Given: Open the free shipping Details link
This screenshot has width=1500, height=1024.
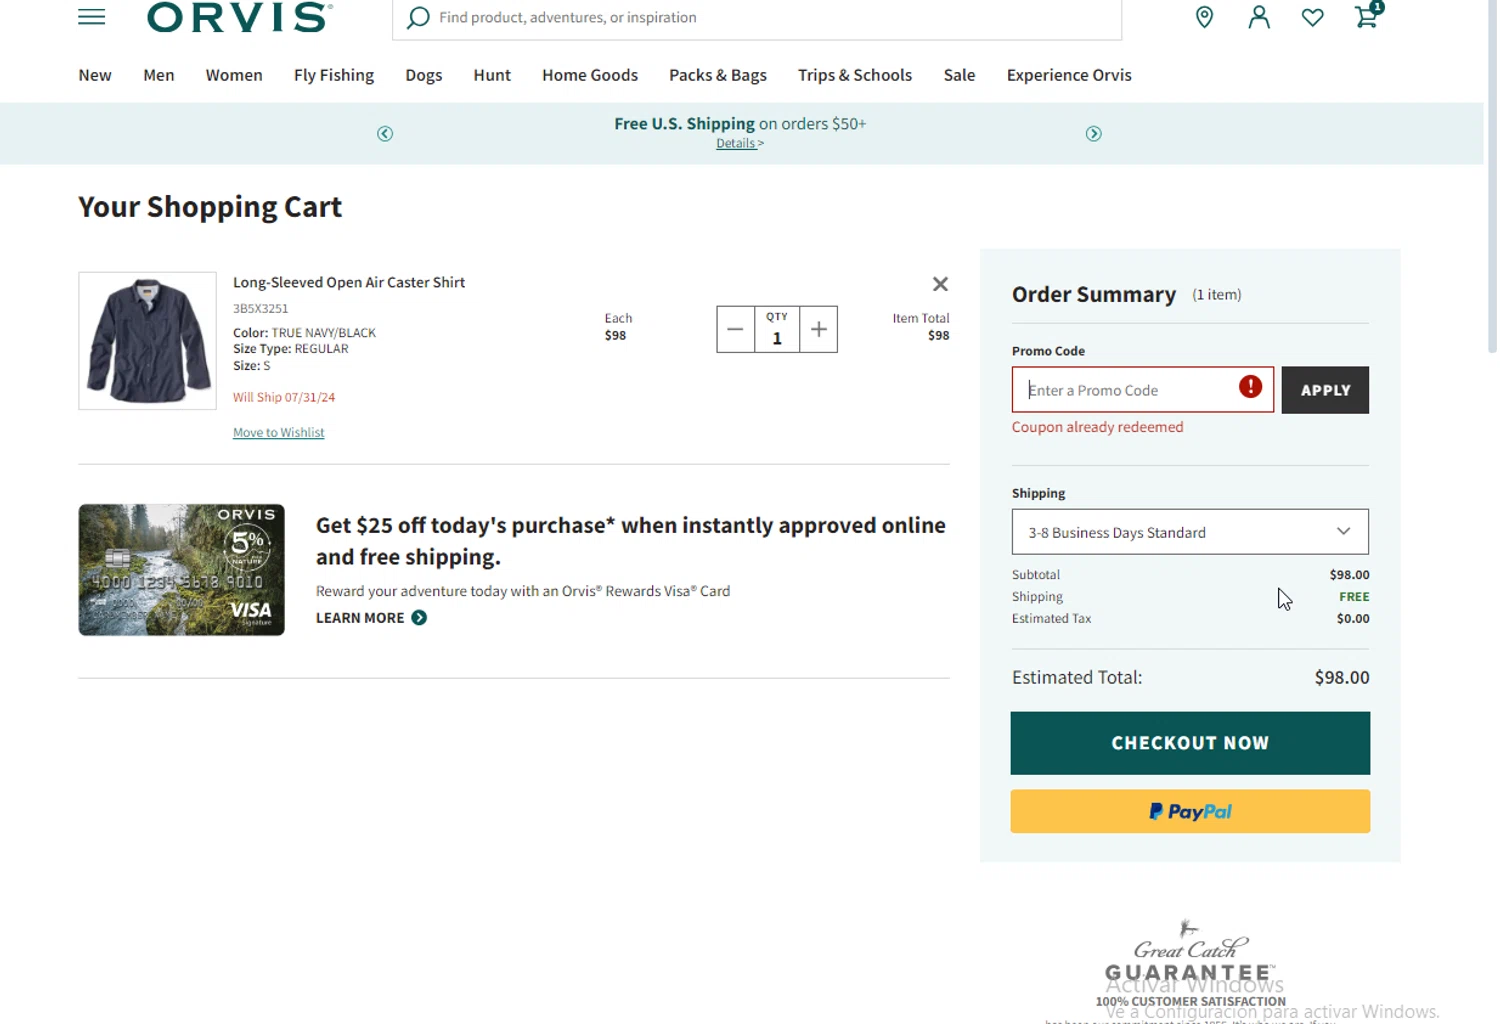Looking at the screenshot, I should [739, 144].
